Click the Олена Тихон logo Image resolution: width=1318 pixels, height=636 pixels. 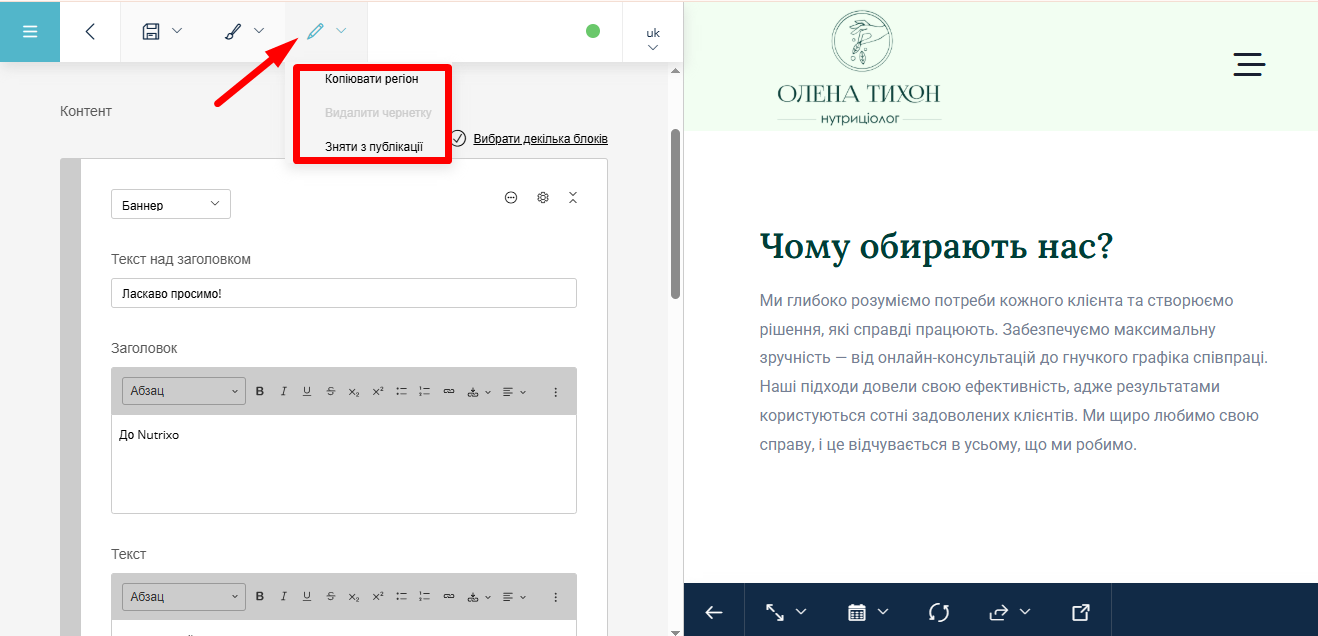859,68
